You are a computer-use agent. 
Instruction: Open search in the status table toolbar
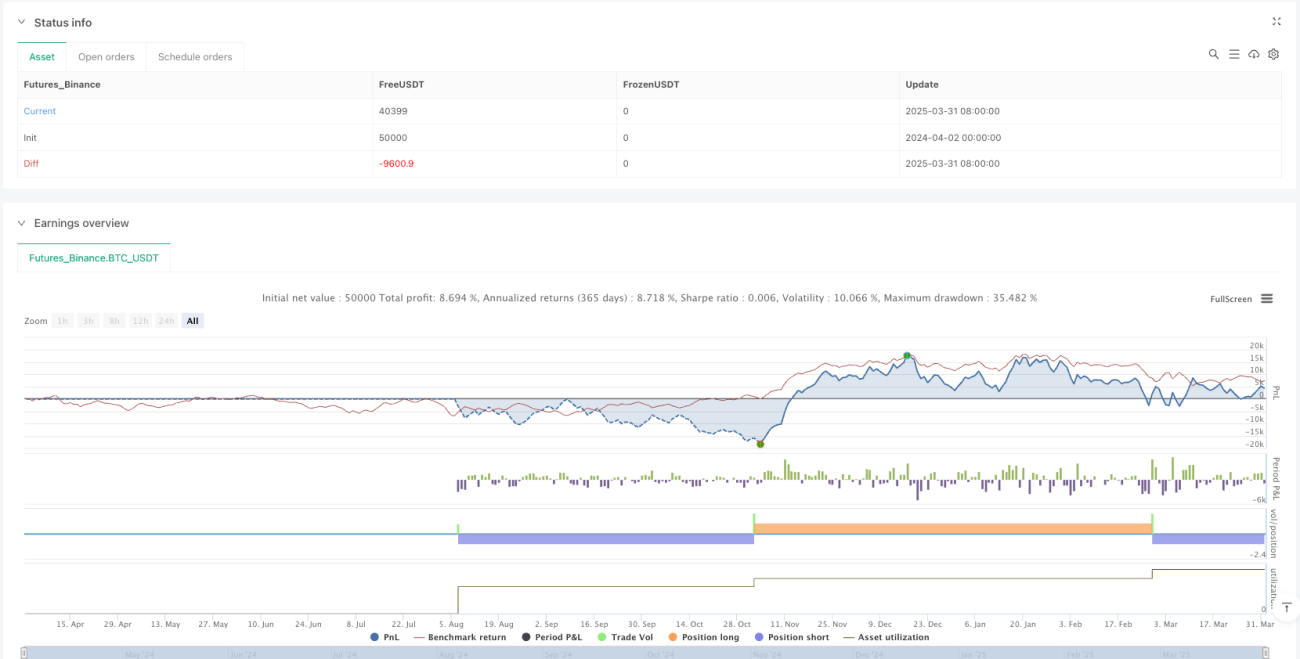pos(1213,54)
